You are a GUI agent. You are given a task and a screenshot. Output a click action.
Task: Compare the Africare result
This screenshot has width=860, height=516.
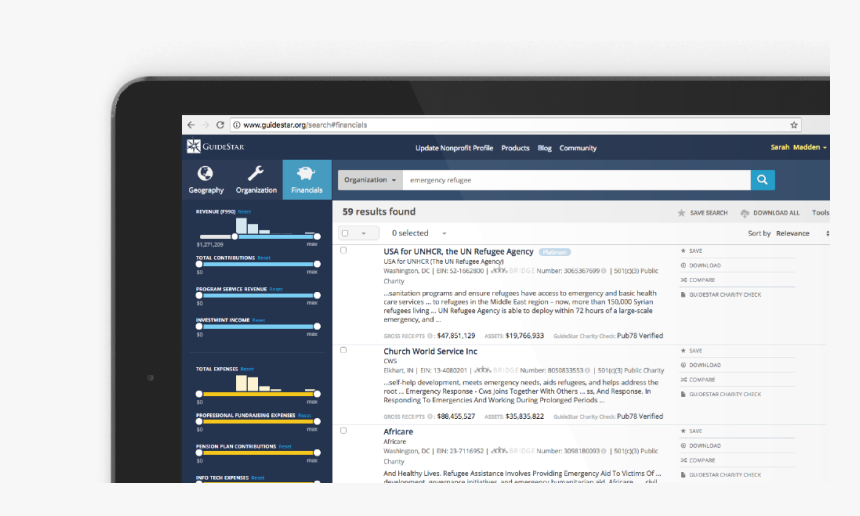[698, 460]
